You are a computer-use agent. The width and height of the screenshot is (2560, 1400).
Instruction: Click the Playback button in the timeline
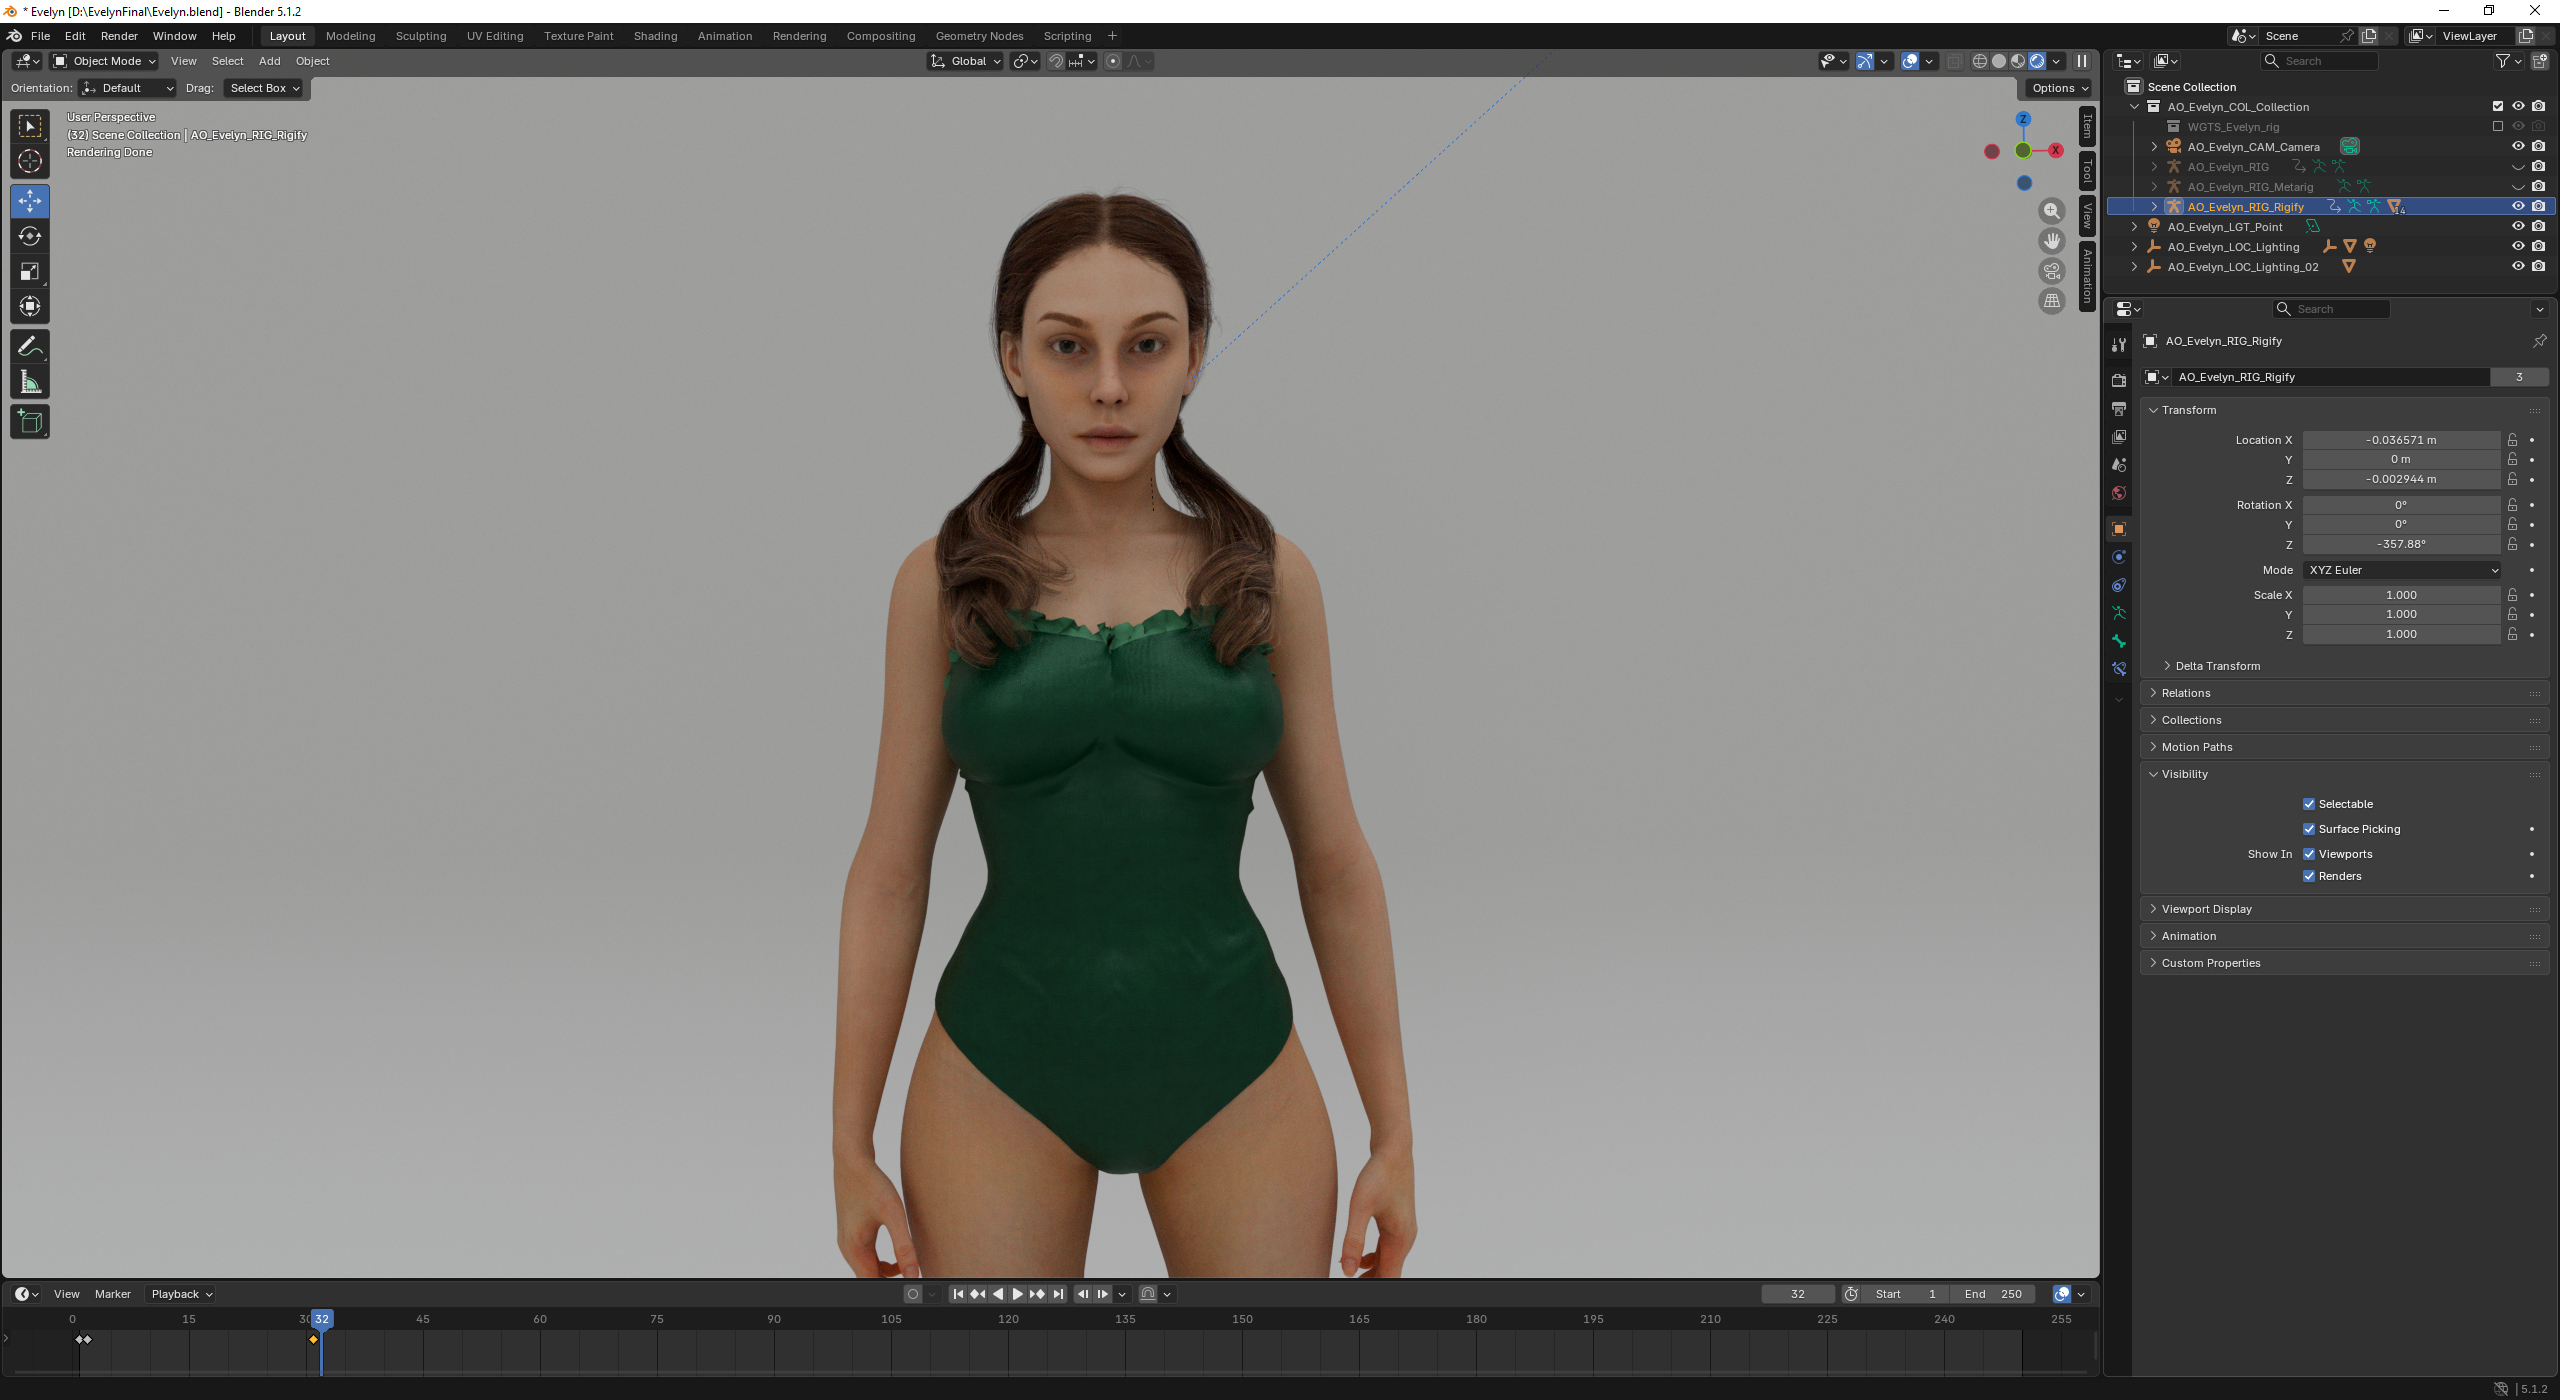tap(182, 1294)
